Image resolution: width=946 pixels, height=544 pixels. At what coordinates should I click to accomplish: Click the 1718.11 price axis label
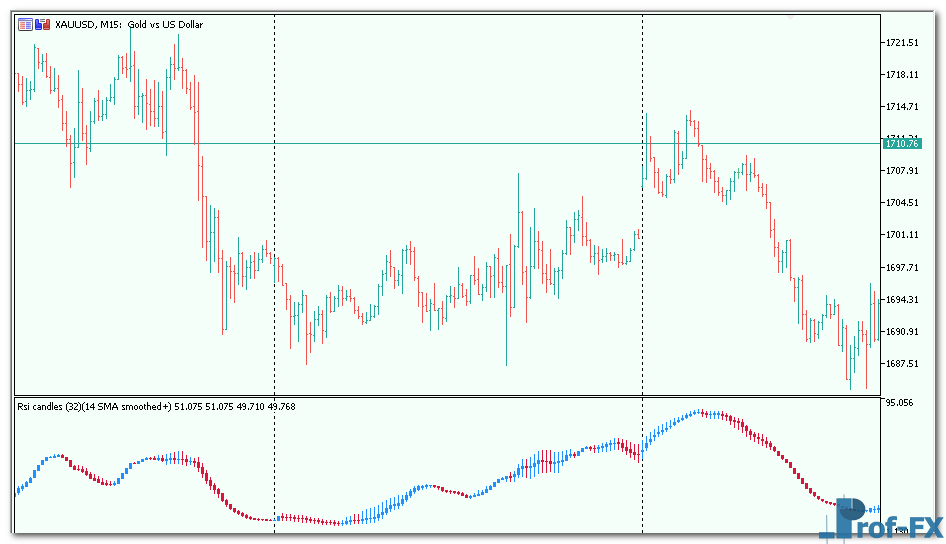902,75
